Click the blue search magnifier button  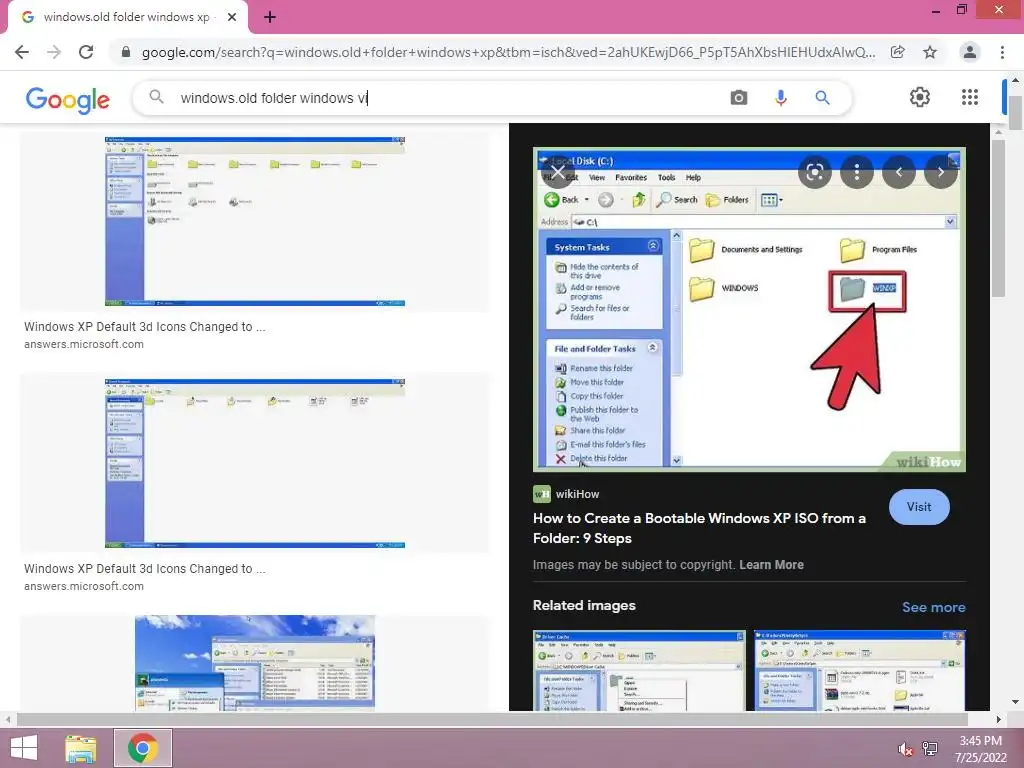822,98
